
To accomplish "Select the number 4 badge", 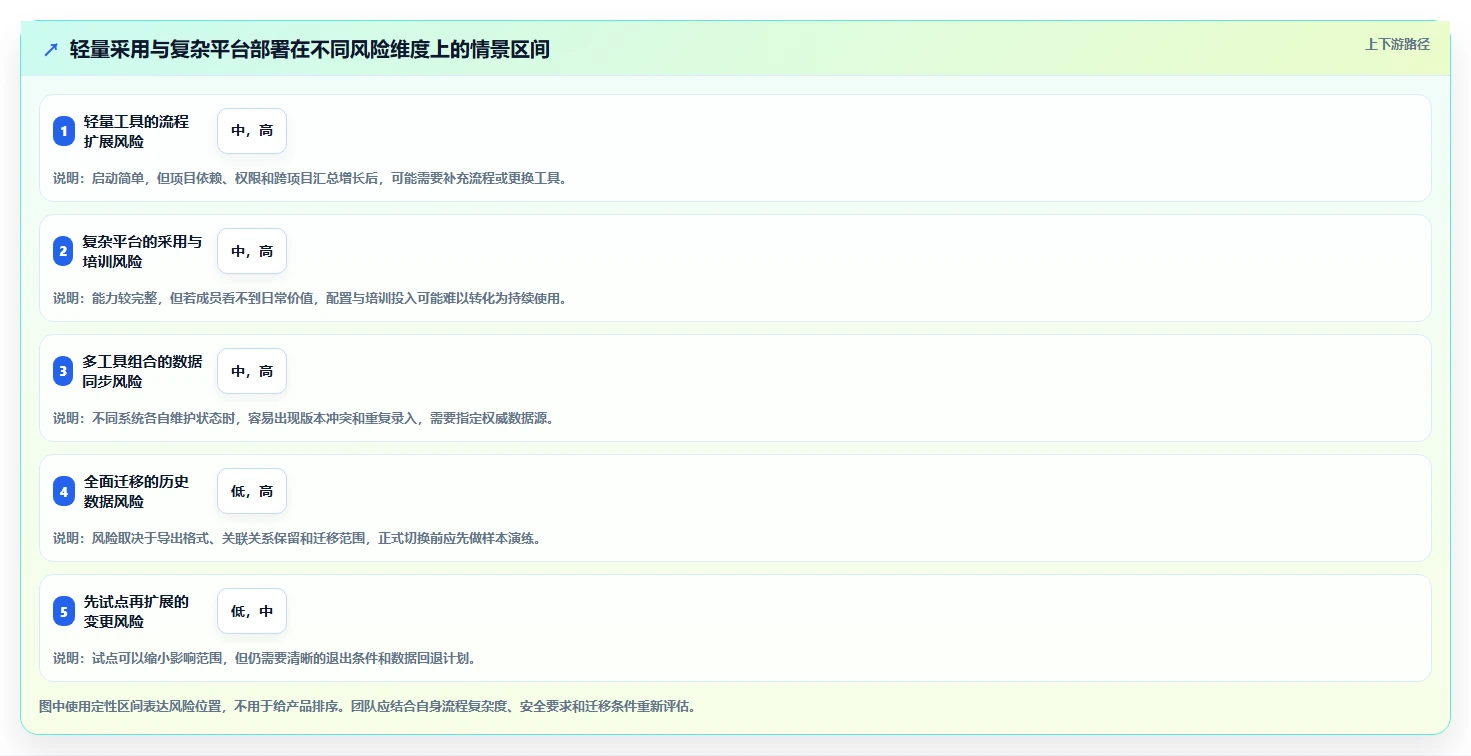I will (64, 491).
